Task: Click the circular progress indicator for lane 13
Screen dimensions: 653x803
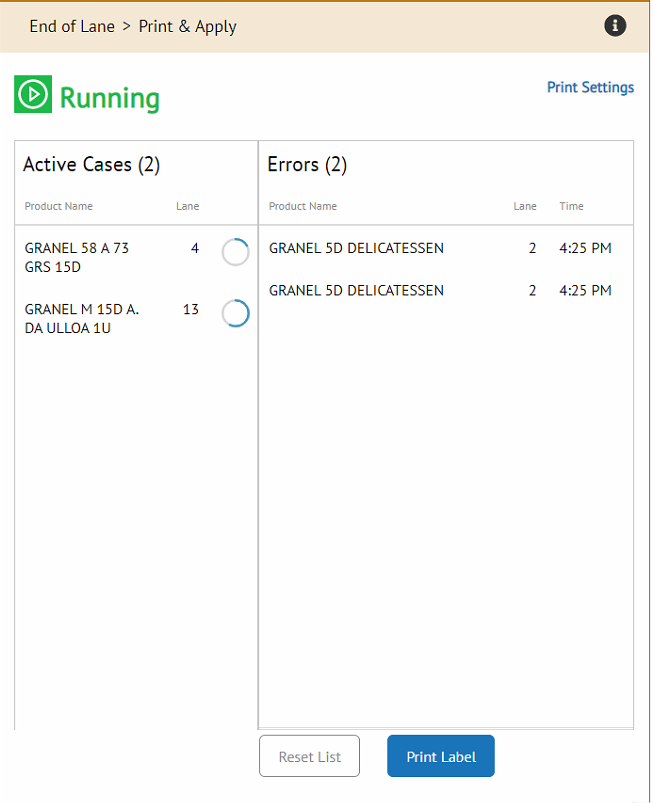Action: (x=235, y=313)
